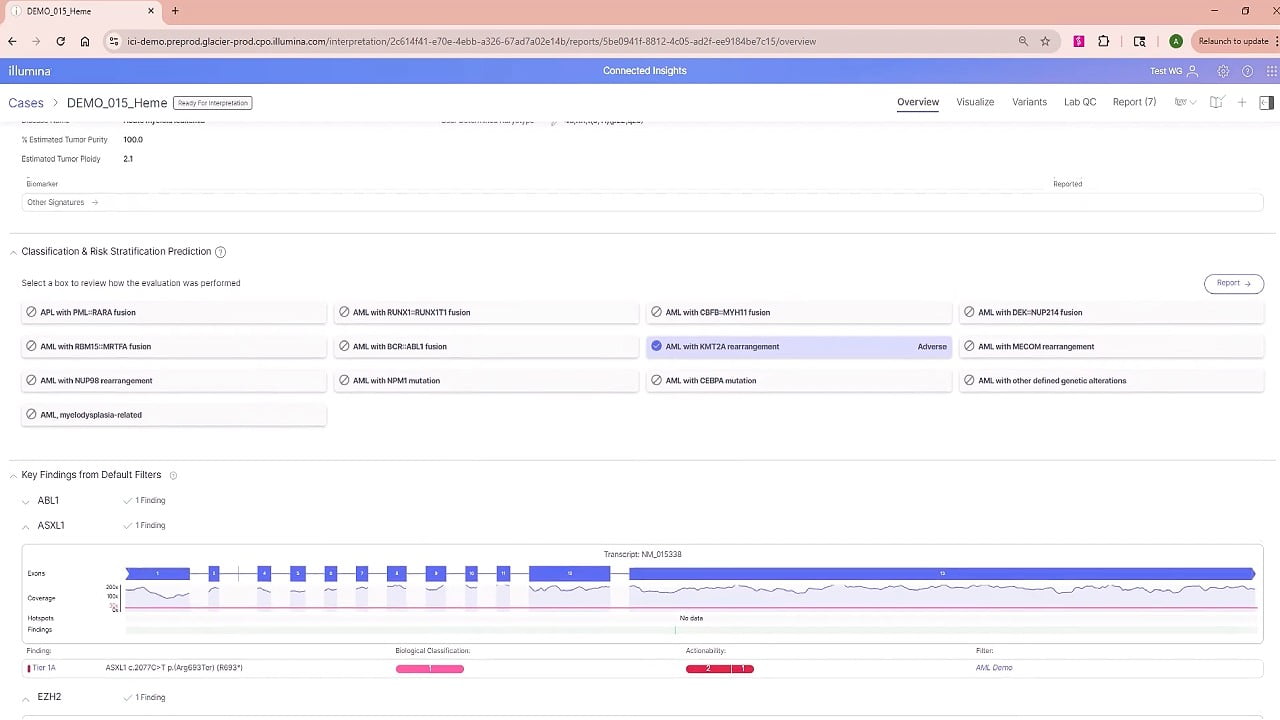The width and height of the screenshot is (1280, 720).
Task: Select AML with NPM1 mutation box
Action: click(x=486, y=381)
